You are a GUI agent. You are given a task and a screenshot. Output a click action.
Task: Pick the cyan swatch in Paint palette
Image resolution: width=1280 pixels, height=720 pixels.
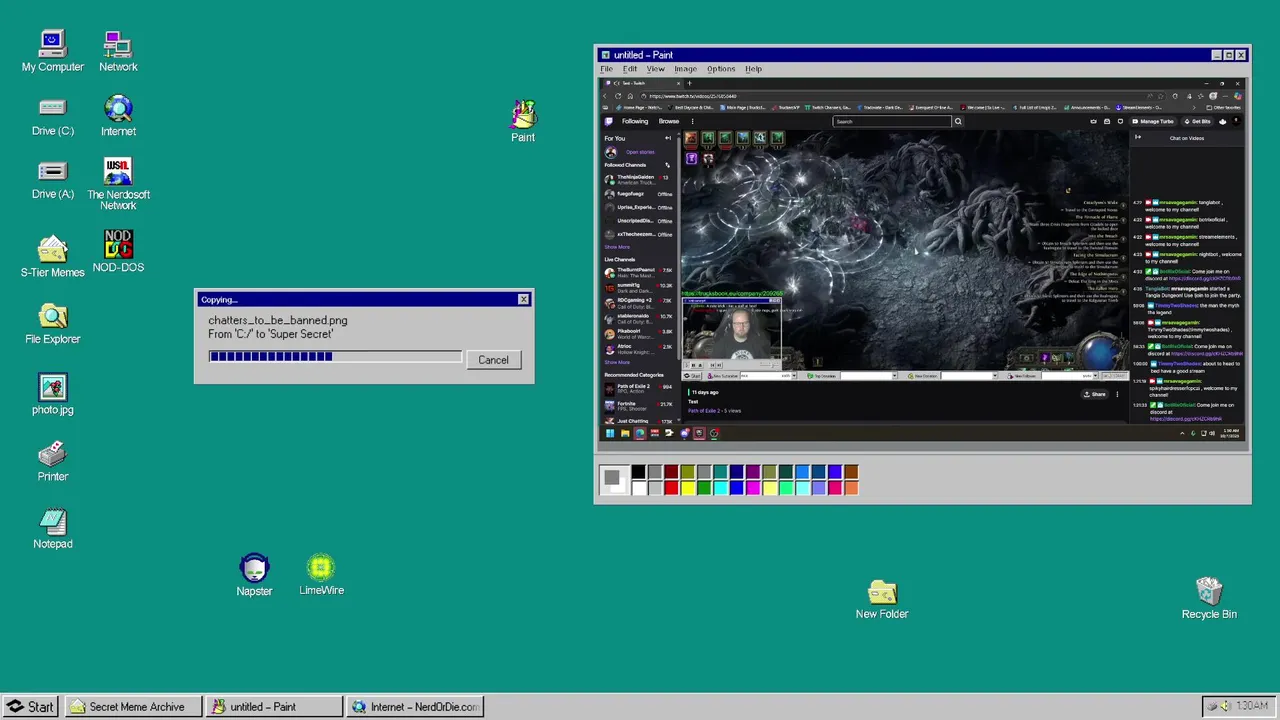coord(721,488)
